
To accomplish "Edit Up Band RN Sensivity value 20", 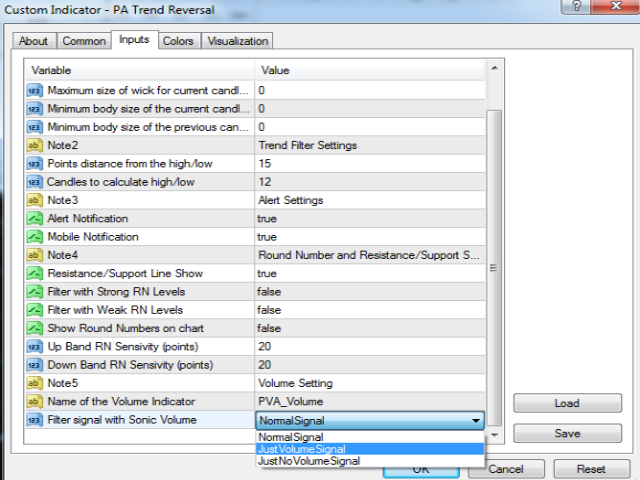I will [370, 347].
